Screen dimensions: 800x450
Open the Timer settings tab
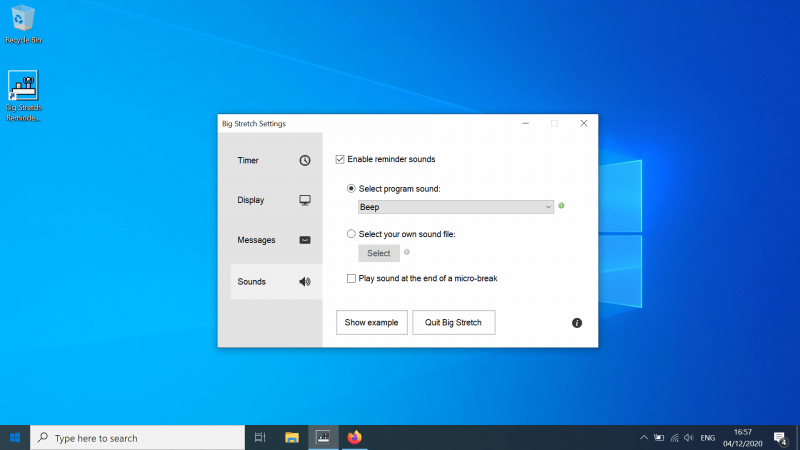[x=276, y=160]
